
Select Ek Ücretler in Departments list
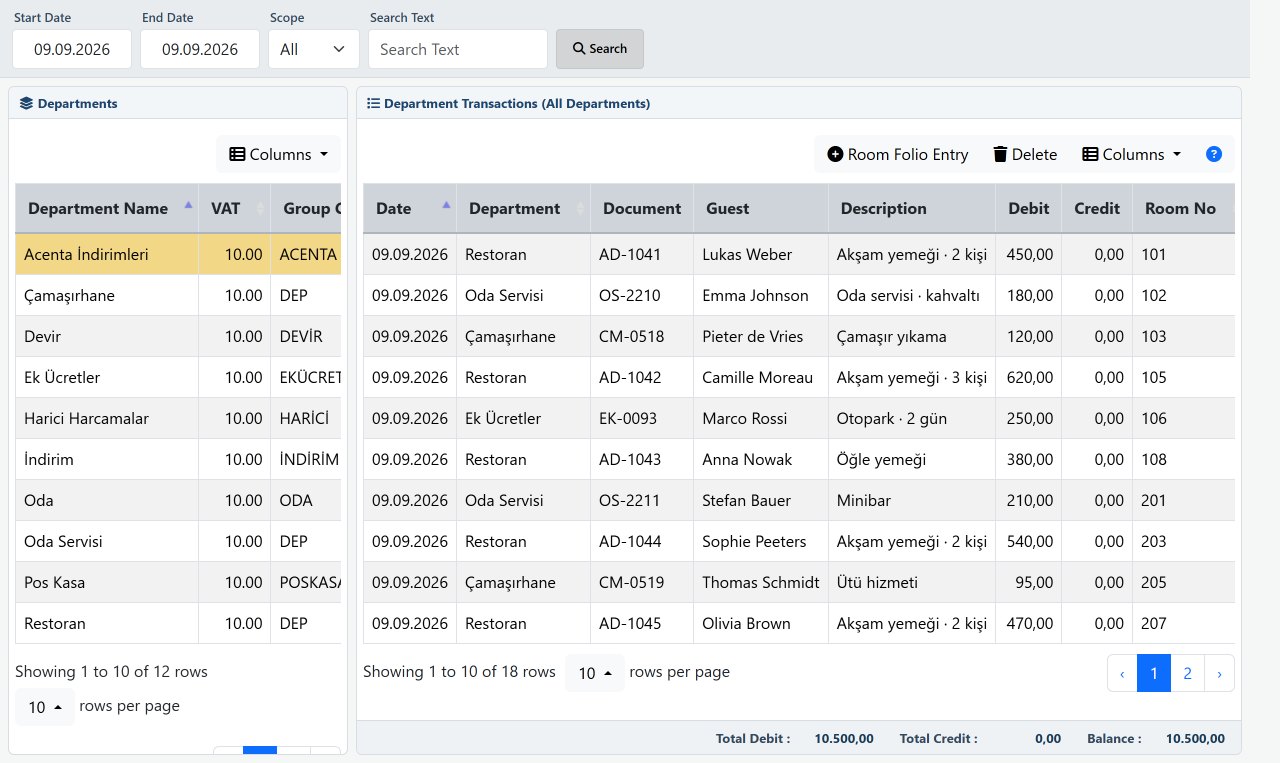(x=178, y=377)
